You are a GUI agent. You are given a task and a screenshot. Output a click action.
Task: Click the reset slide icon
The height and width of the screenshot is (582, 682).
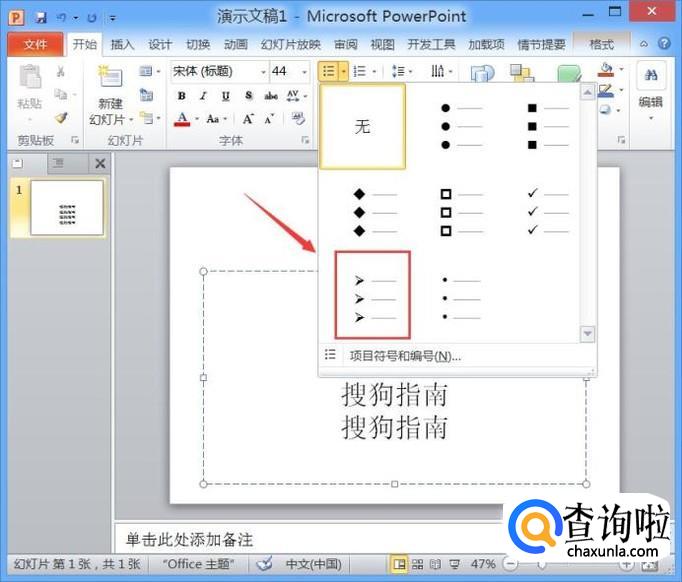point(146,94)
